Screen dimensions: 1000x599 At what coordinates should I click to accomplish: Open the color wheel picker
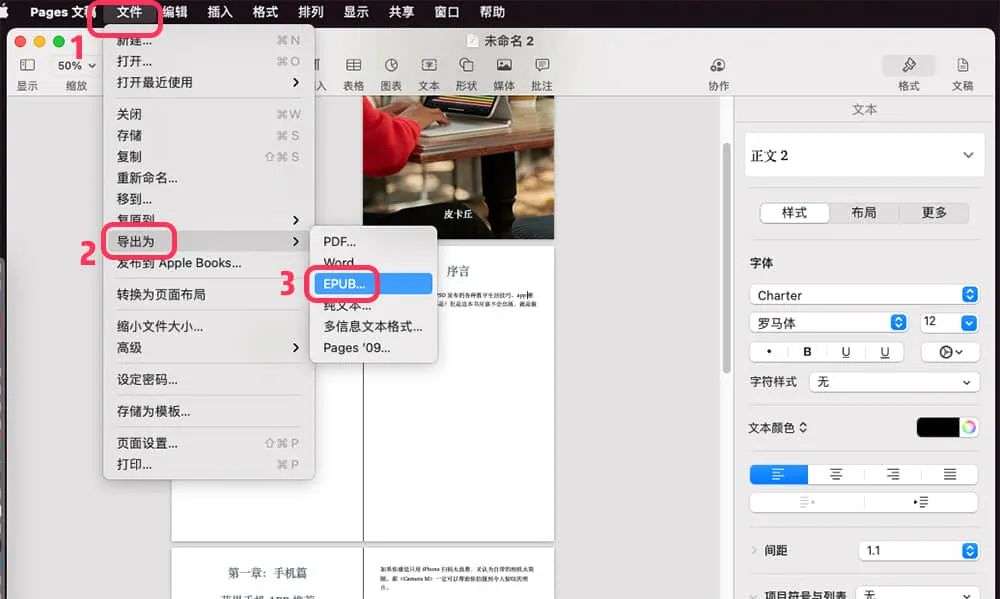[969, 427]
